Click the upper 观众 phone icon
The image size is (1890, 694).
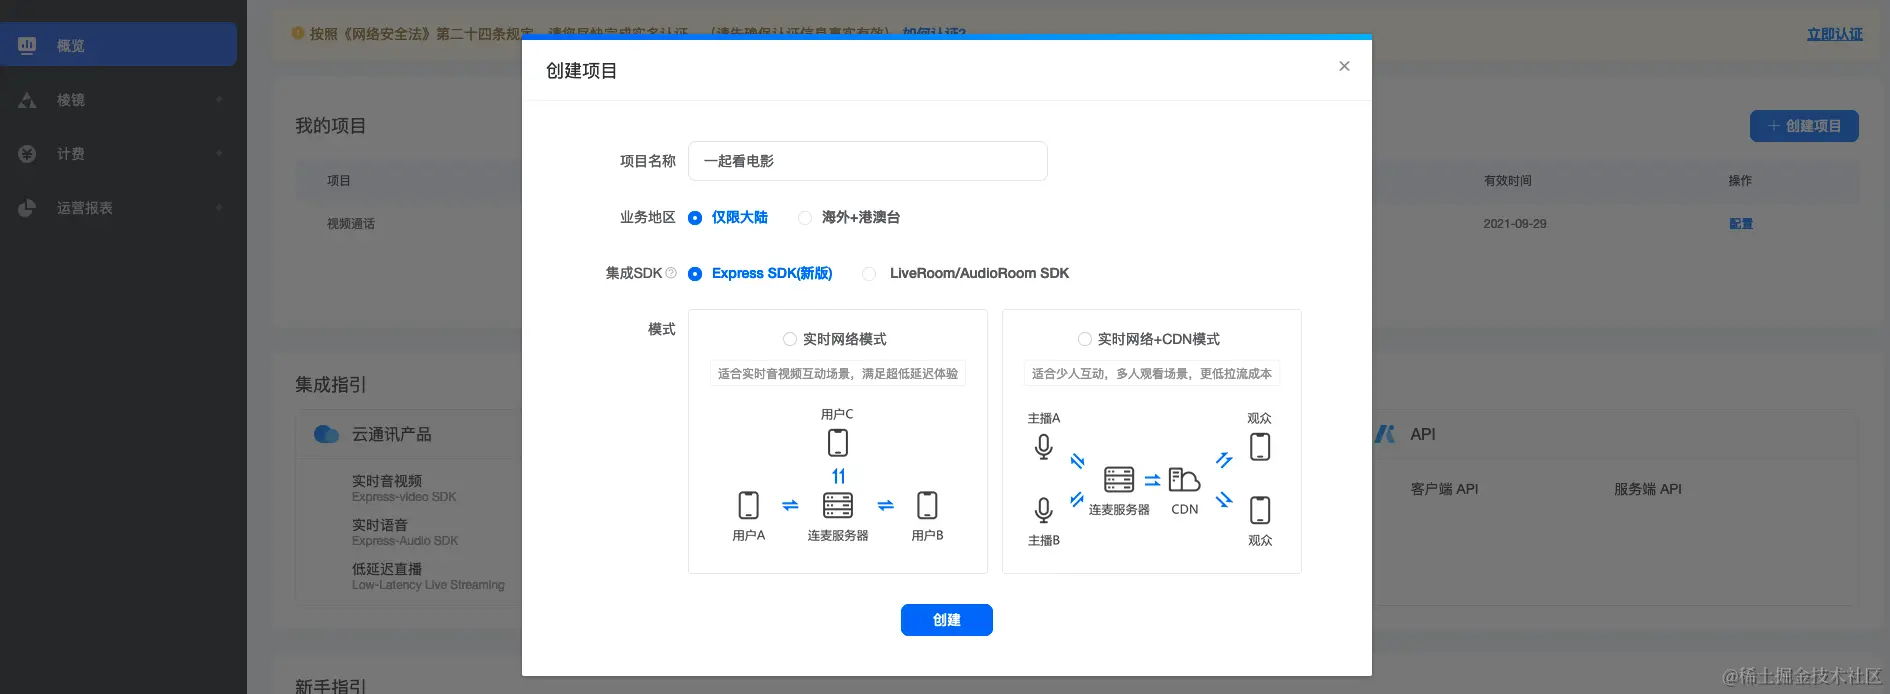click(x=1260, y=447)
